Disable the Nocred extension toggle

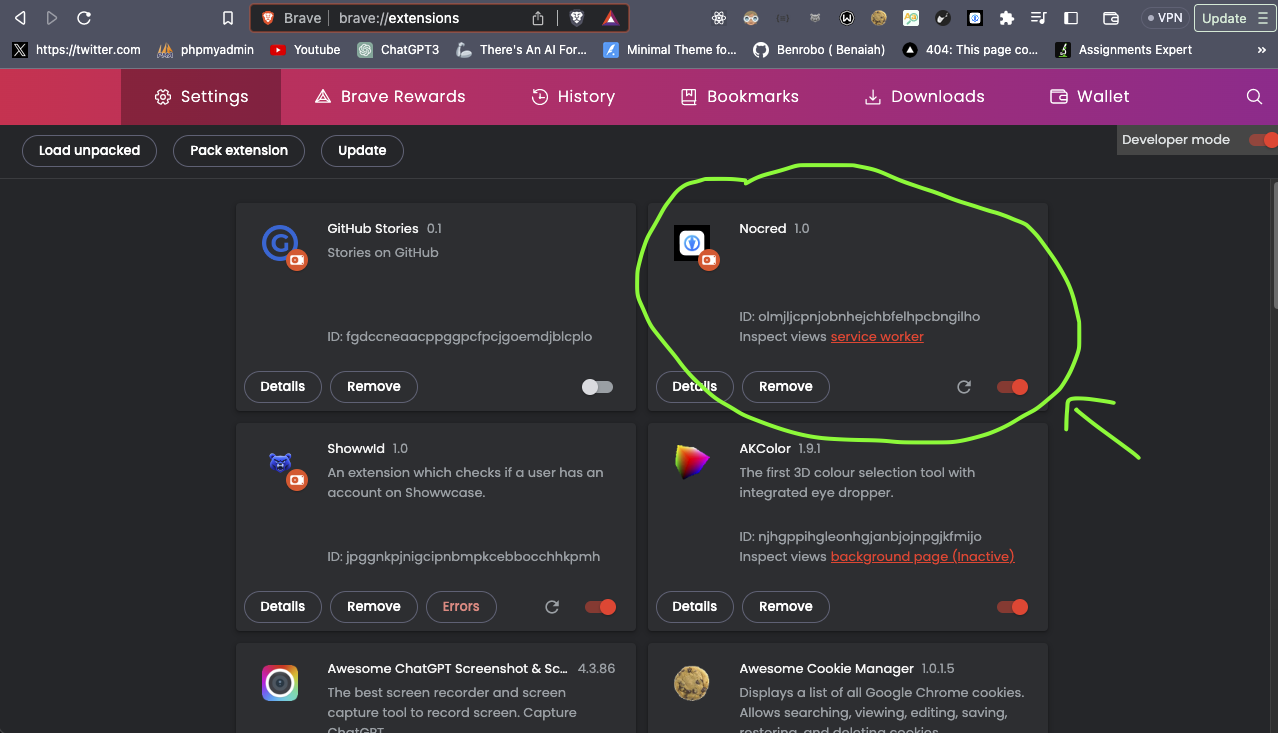pos(1012,387)
